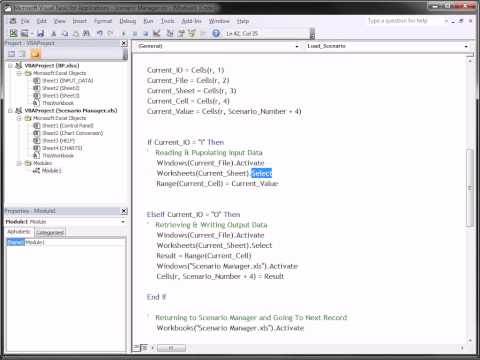Screen dimensions: 480x360
Task: Close the Project explorer panel
Action: click(x=124, y=43)
